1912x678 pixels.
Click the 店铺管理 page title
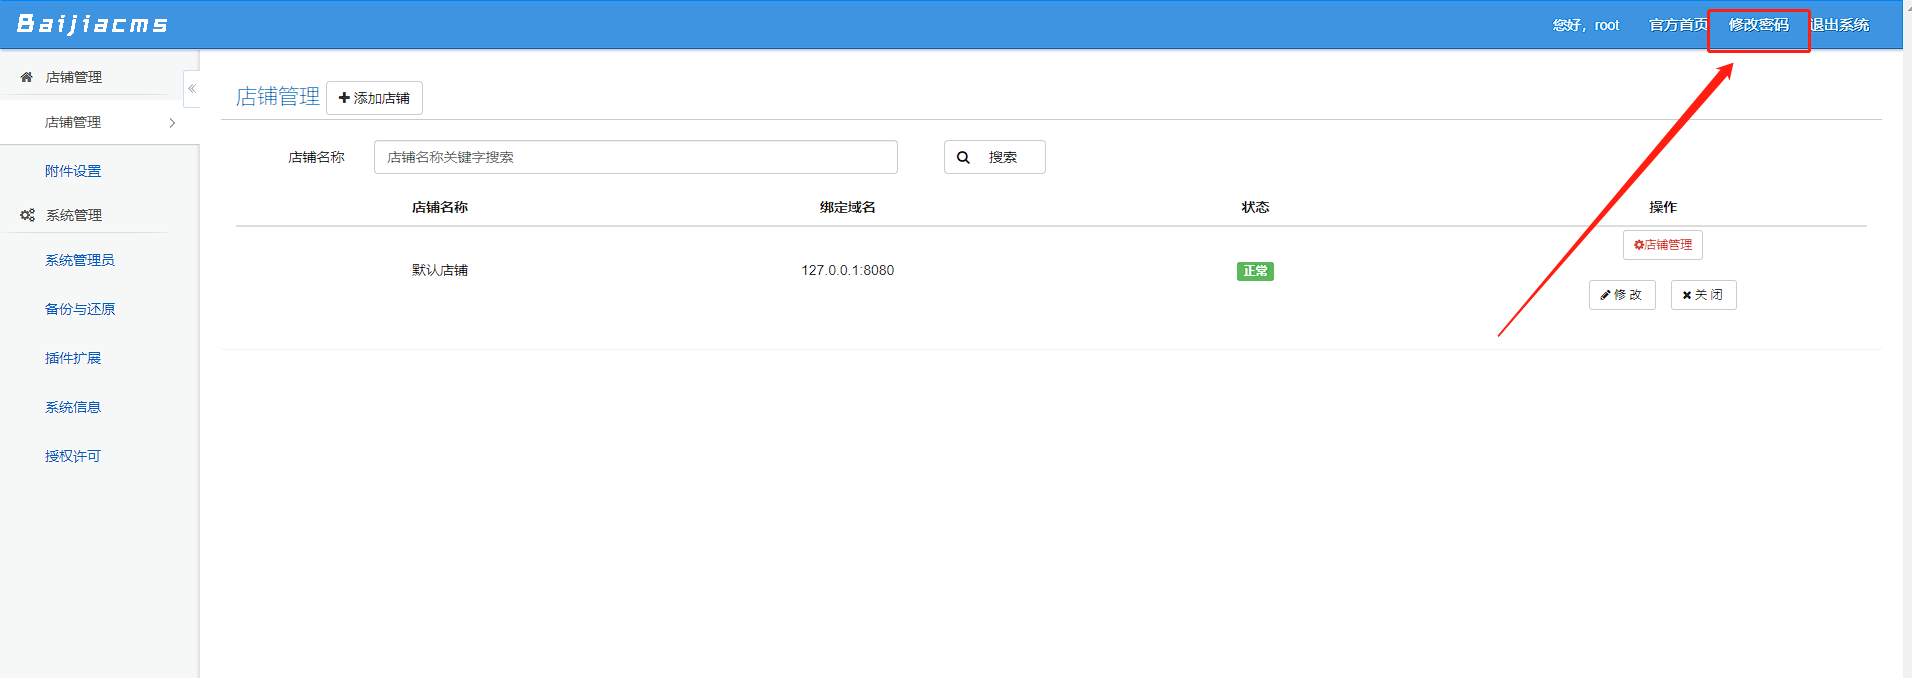[x=278, y=96]
